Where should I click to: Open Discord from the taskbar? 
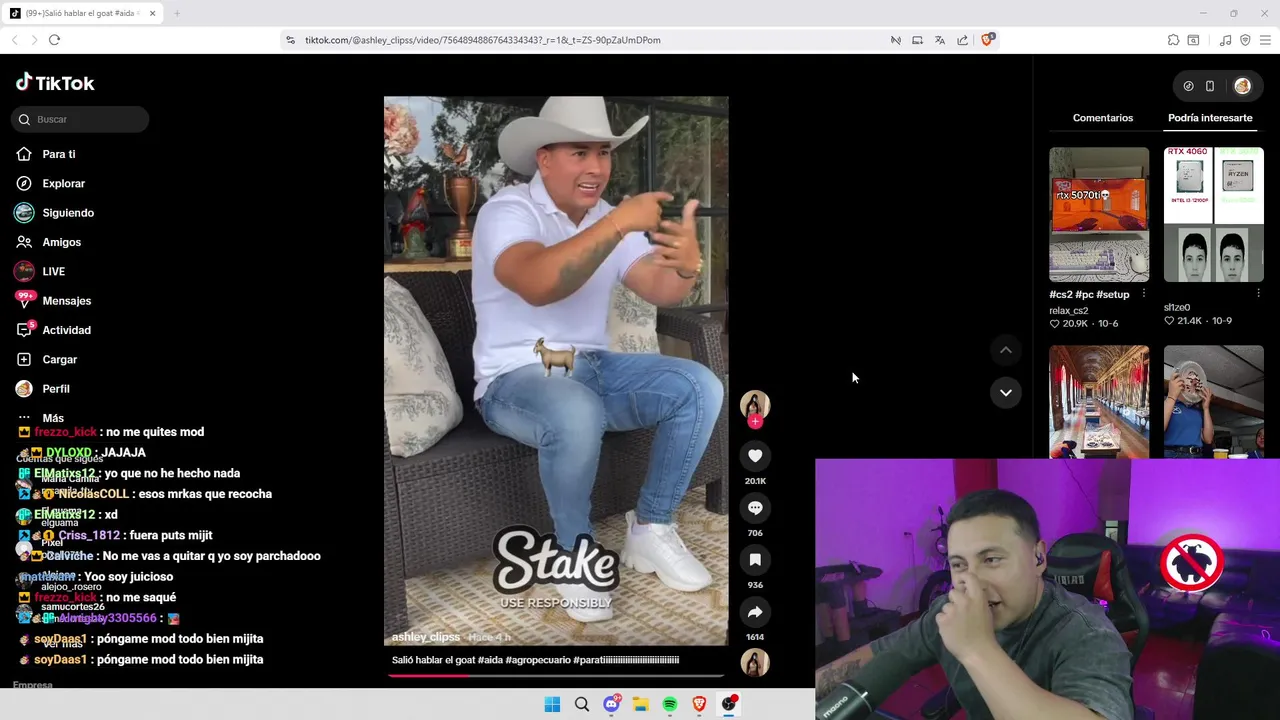[611, 705]
